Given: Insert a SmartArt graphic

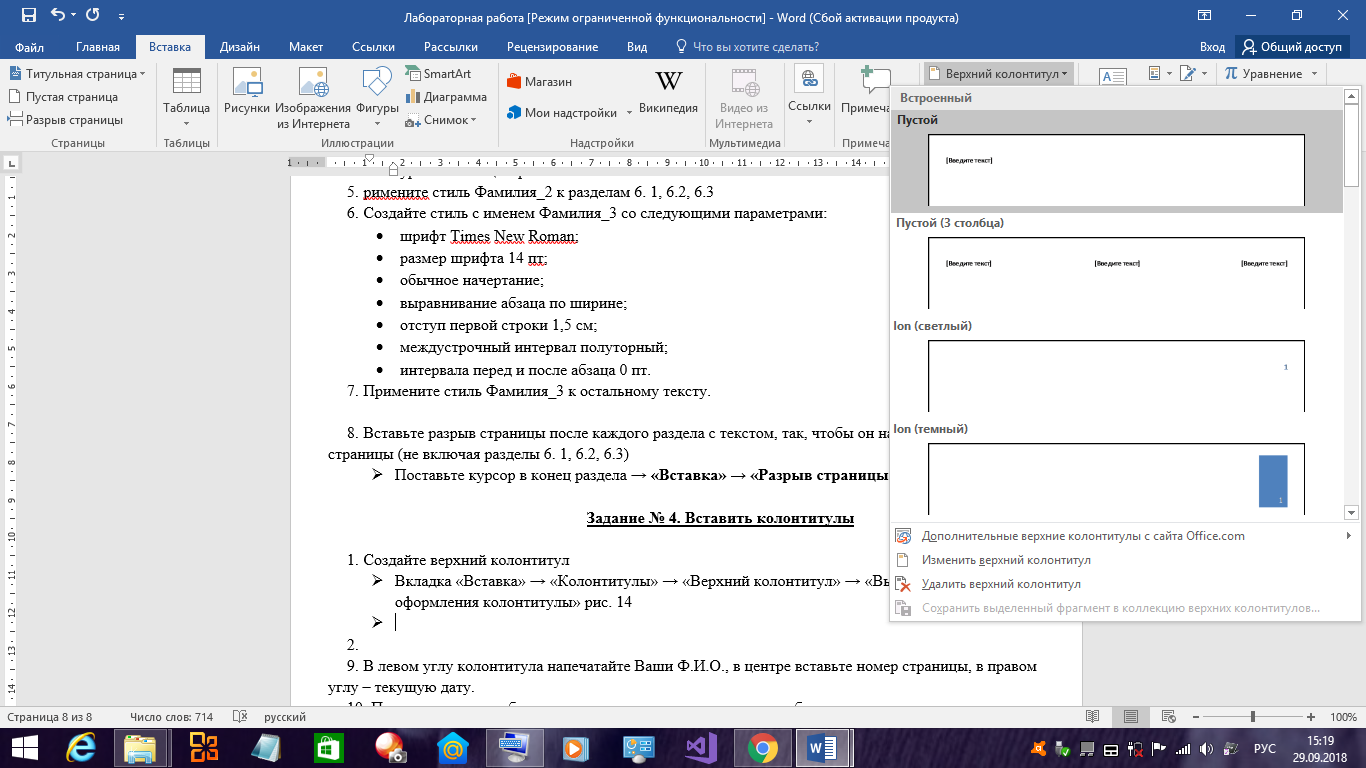Looking at the screenshot, I should click(x=438, y=74).
